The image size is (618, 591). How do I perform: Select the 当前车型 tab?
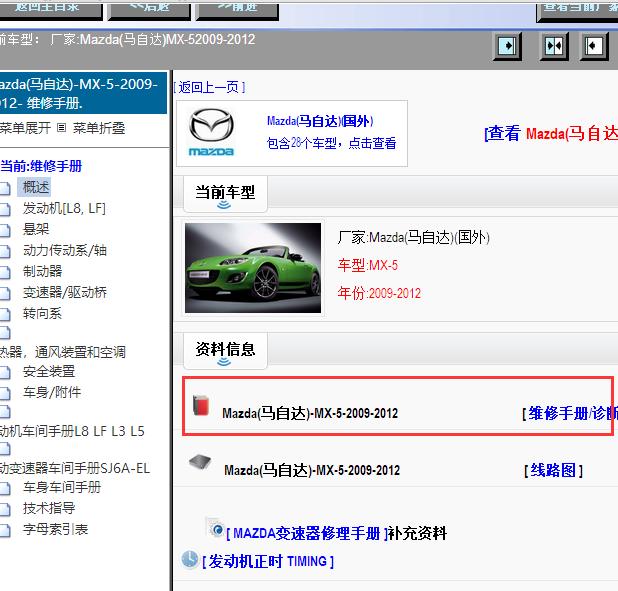[x=225, y=194]
